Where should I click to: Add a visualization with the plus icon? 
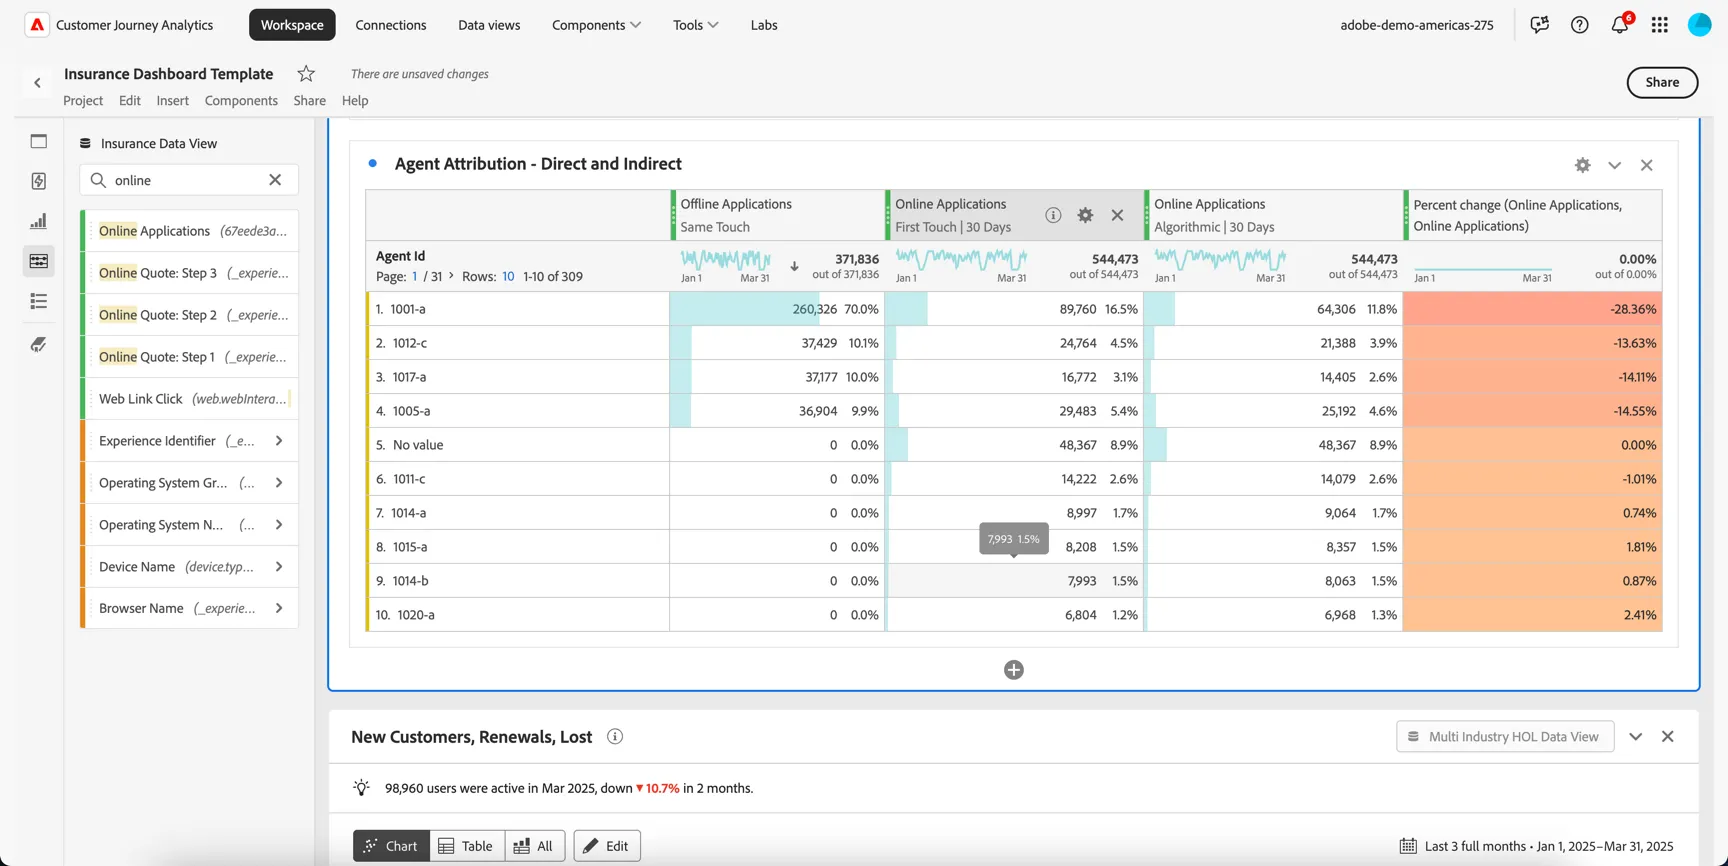[x=1014, y=670]
